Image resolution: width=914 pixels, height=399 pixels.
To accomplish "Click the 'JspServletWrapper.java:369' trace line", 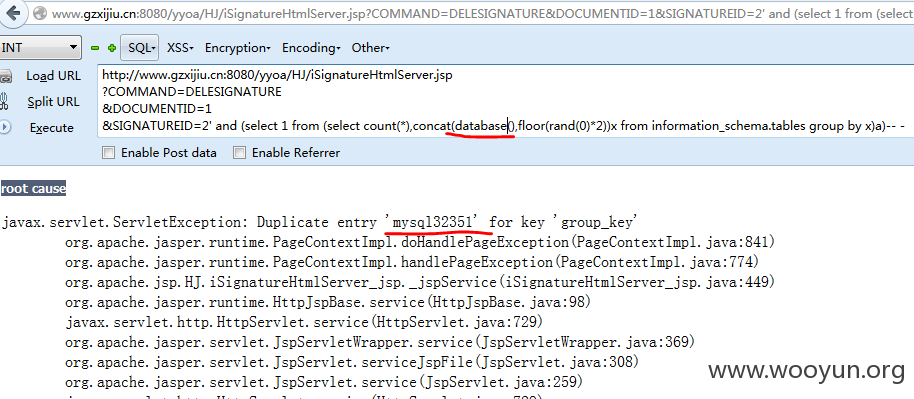I will pos(380,342).
